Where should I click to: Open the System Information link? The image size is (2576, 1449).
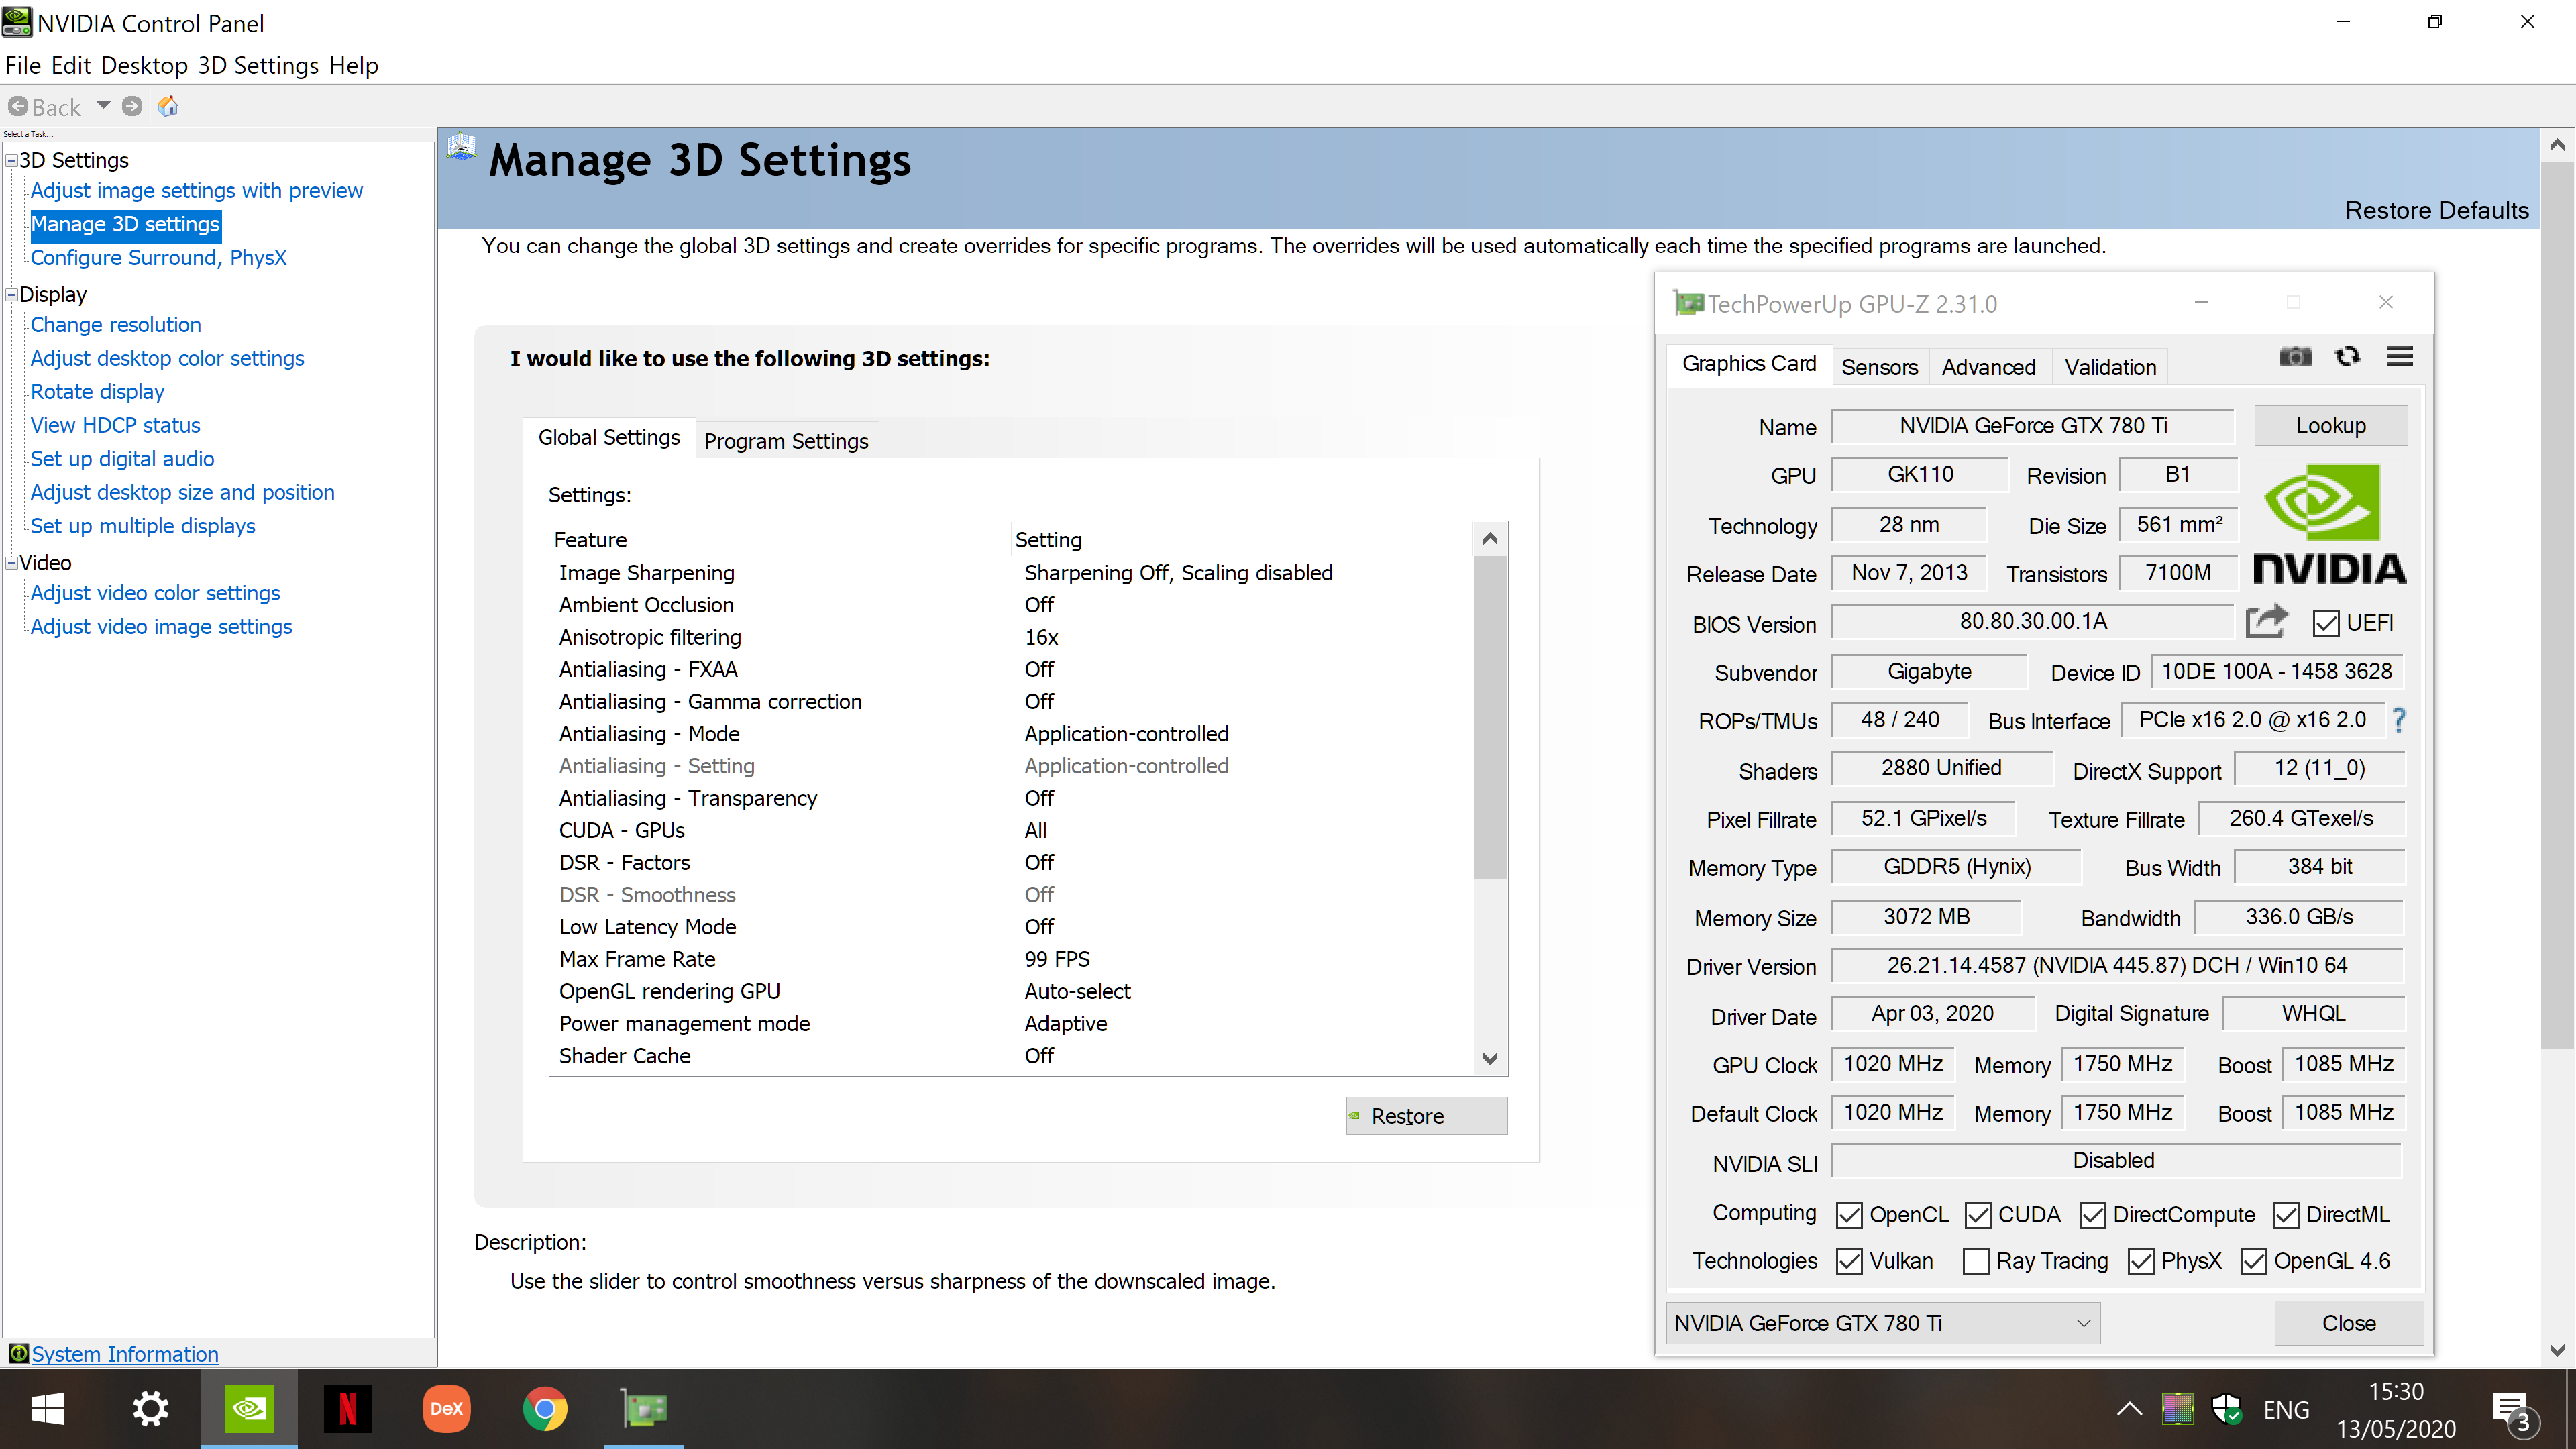click(x=125, y=1354)
